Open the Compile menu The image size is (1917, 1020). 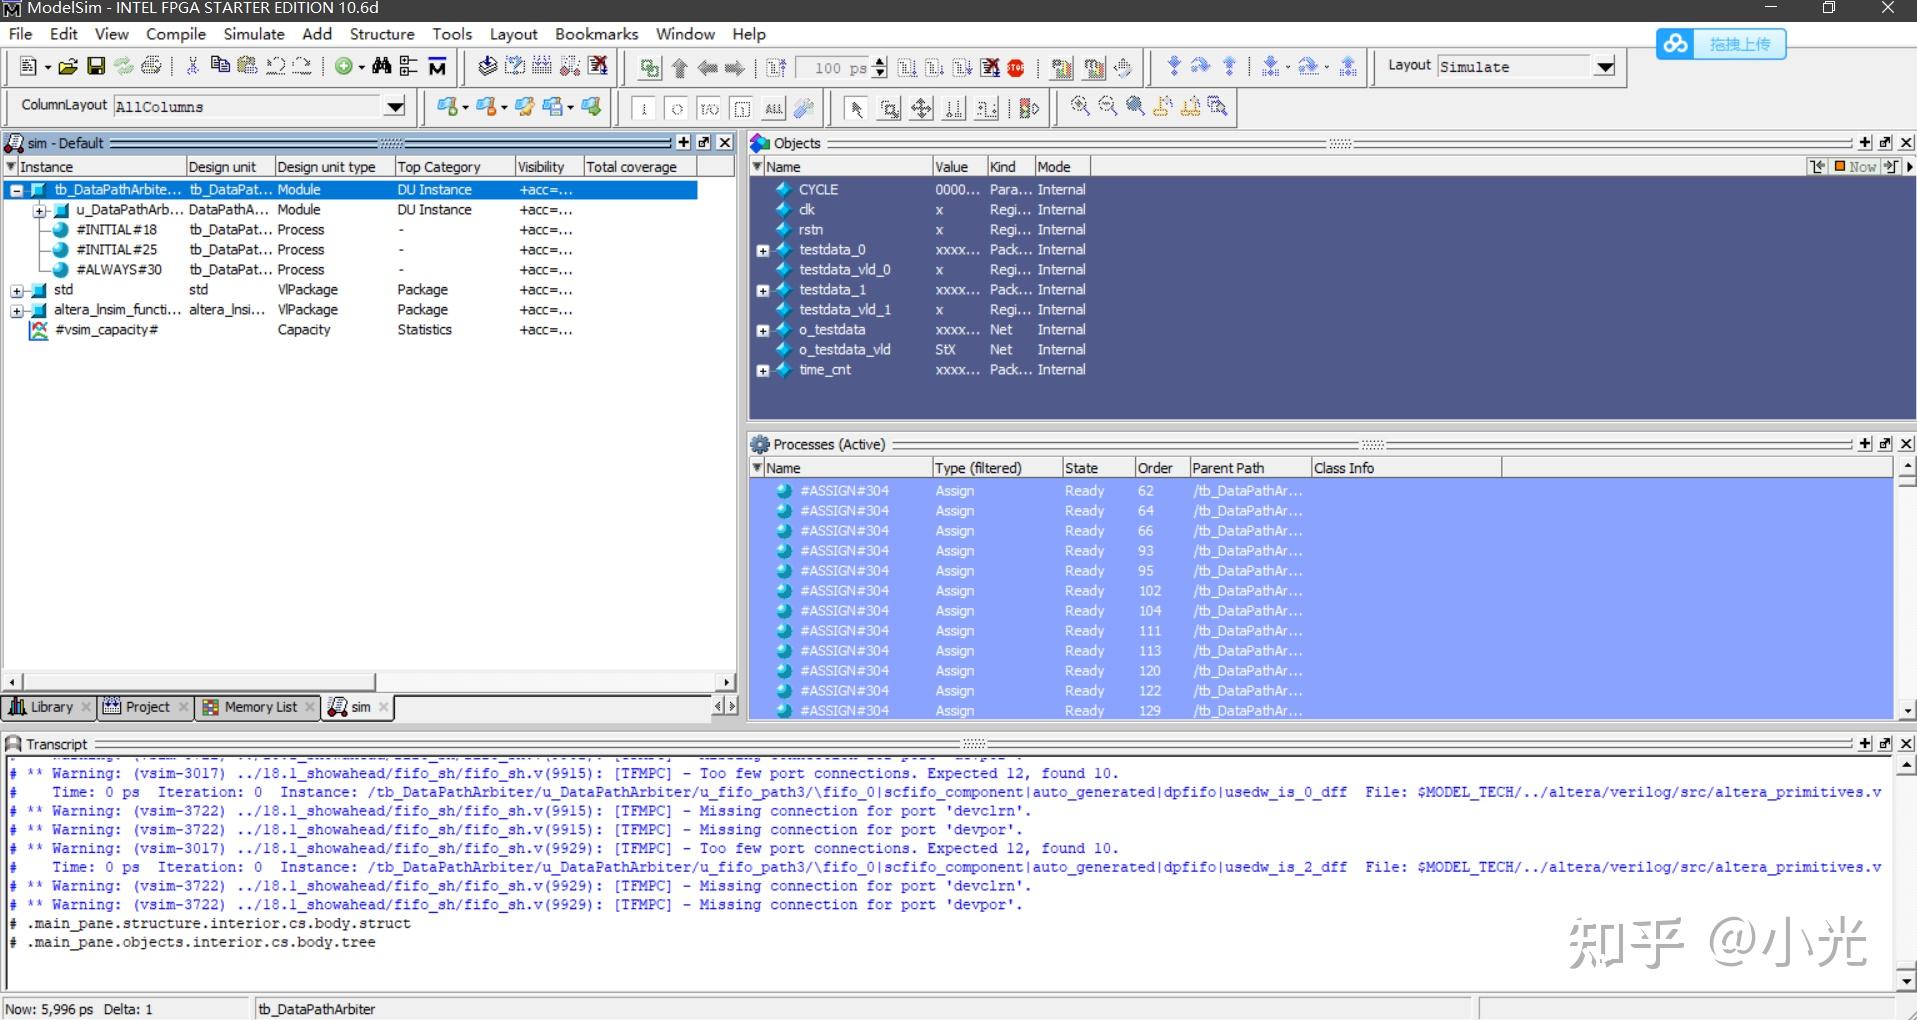coord(175,34)
